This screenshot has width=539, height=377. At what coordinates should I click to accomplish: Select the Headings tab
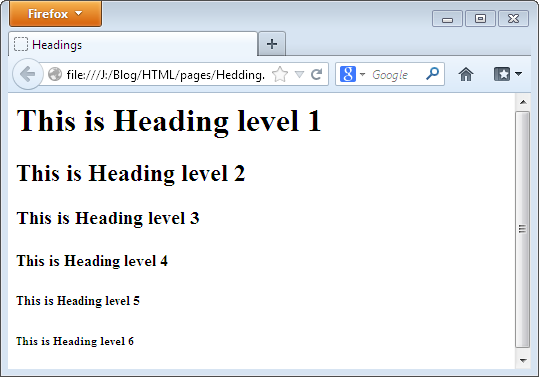point(133,44)
